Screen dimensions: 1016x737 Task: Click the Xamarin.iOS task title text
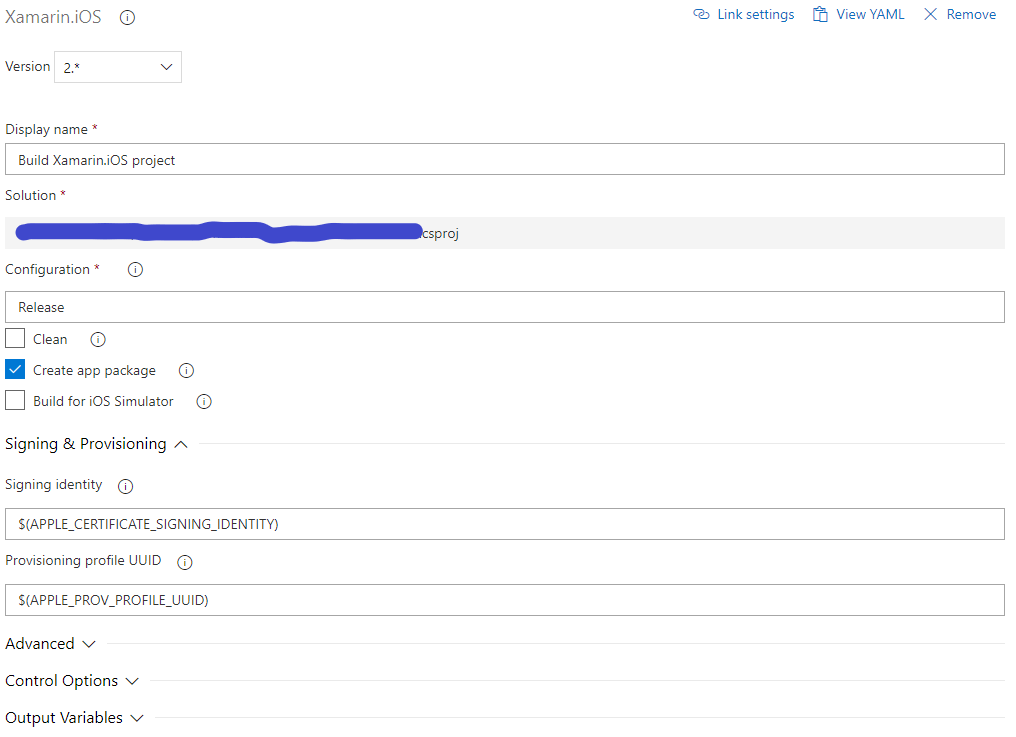point(53,17)
